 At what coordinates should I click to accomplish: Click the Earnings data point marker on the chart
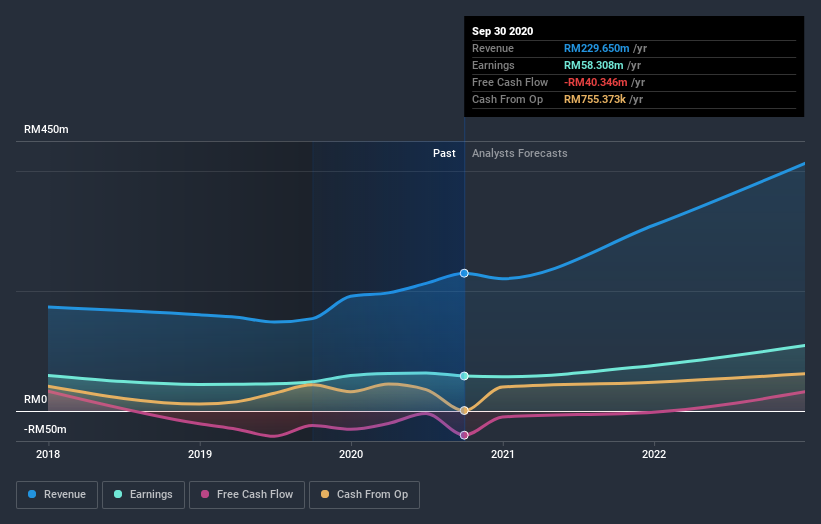tap(464, 376)
